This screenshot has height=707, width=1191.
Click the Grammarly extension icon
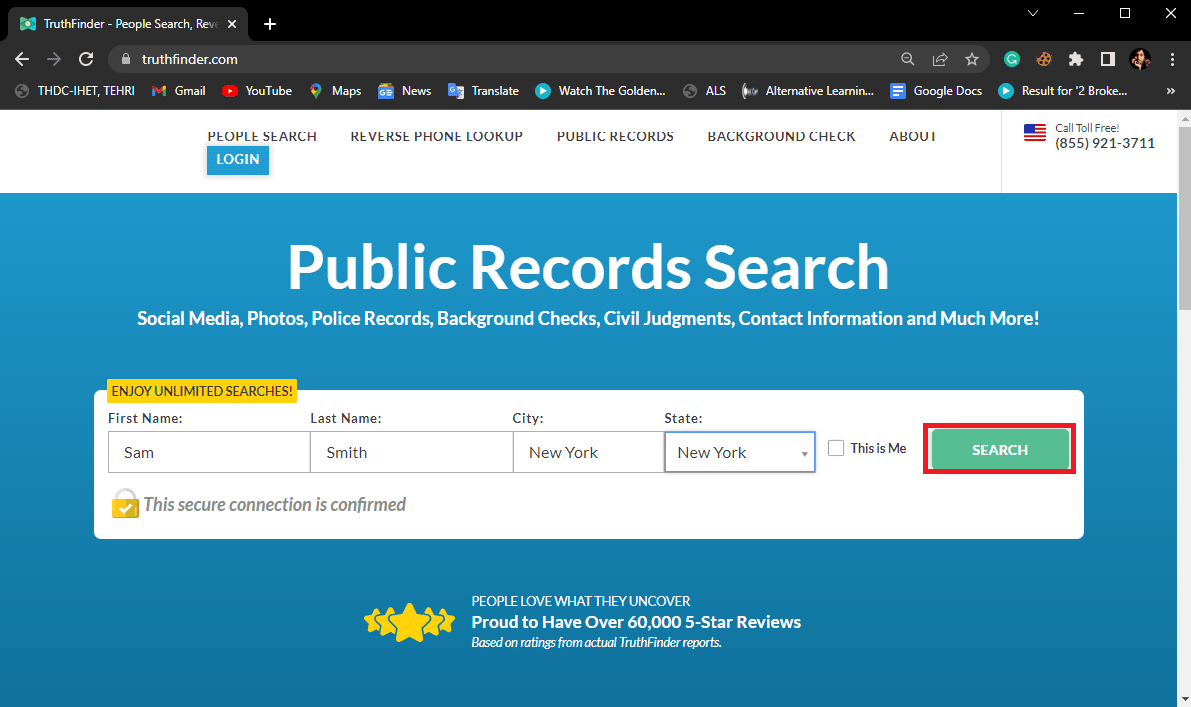coord(1011,59)
